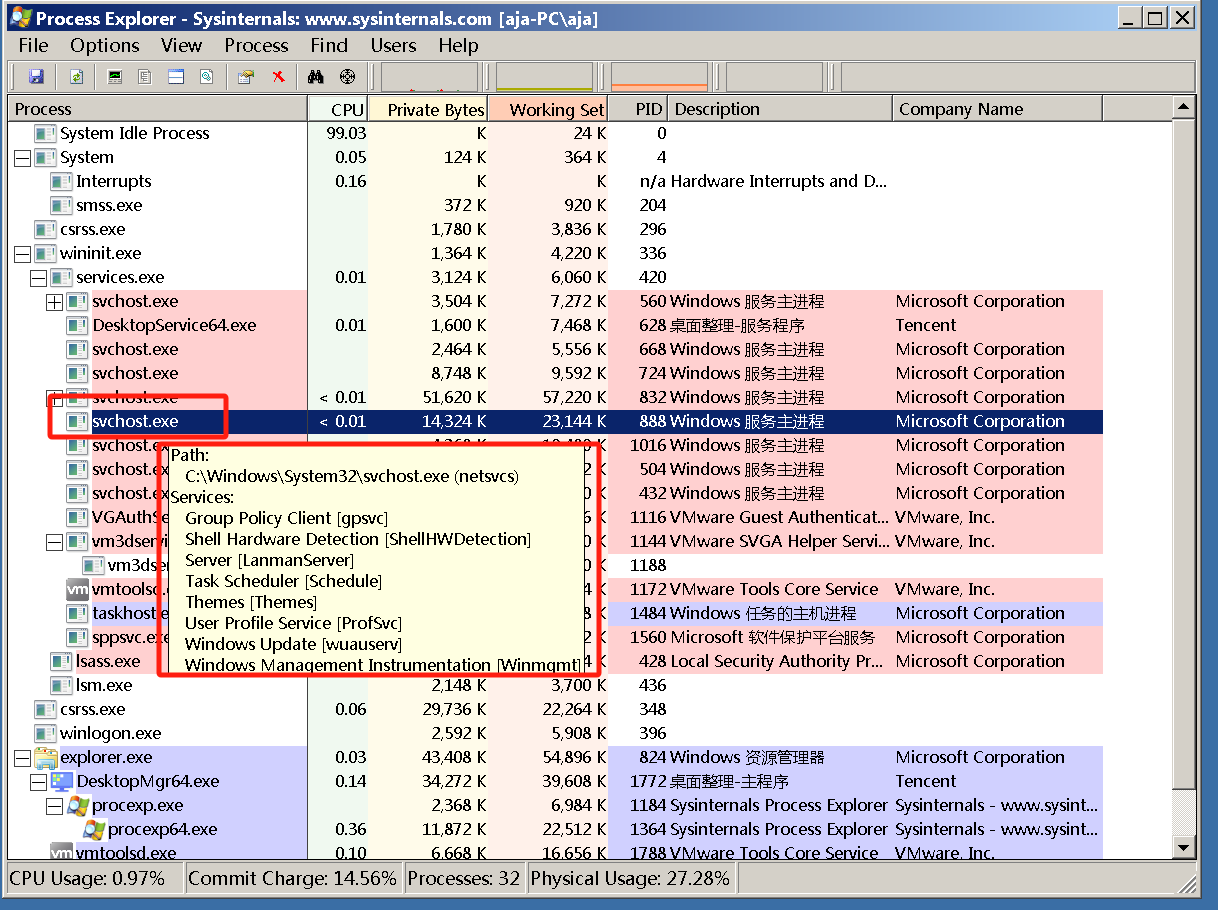Open the Users menu
The height and width of the screenshot is (910, 1218).
393,45
